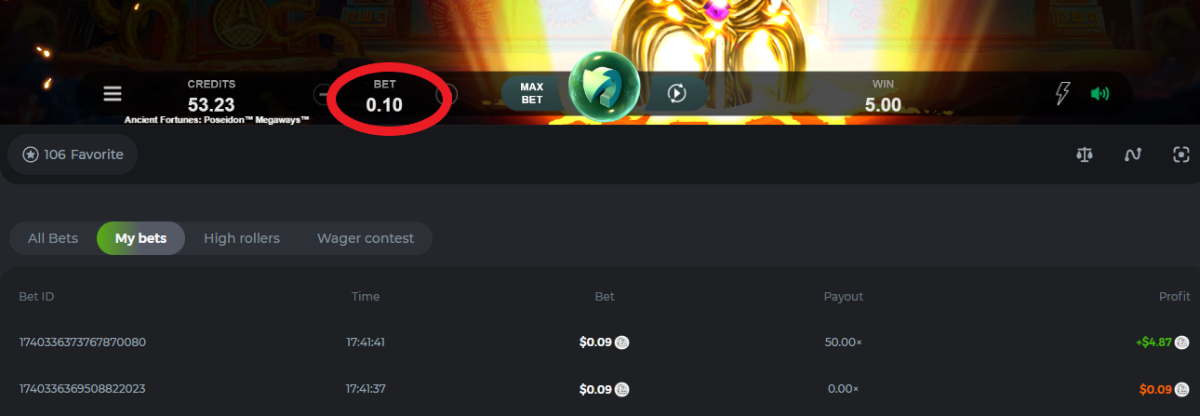Click the MAX BET button
This screenshot has width=1200, height=416.
tap(531, 94)
